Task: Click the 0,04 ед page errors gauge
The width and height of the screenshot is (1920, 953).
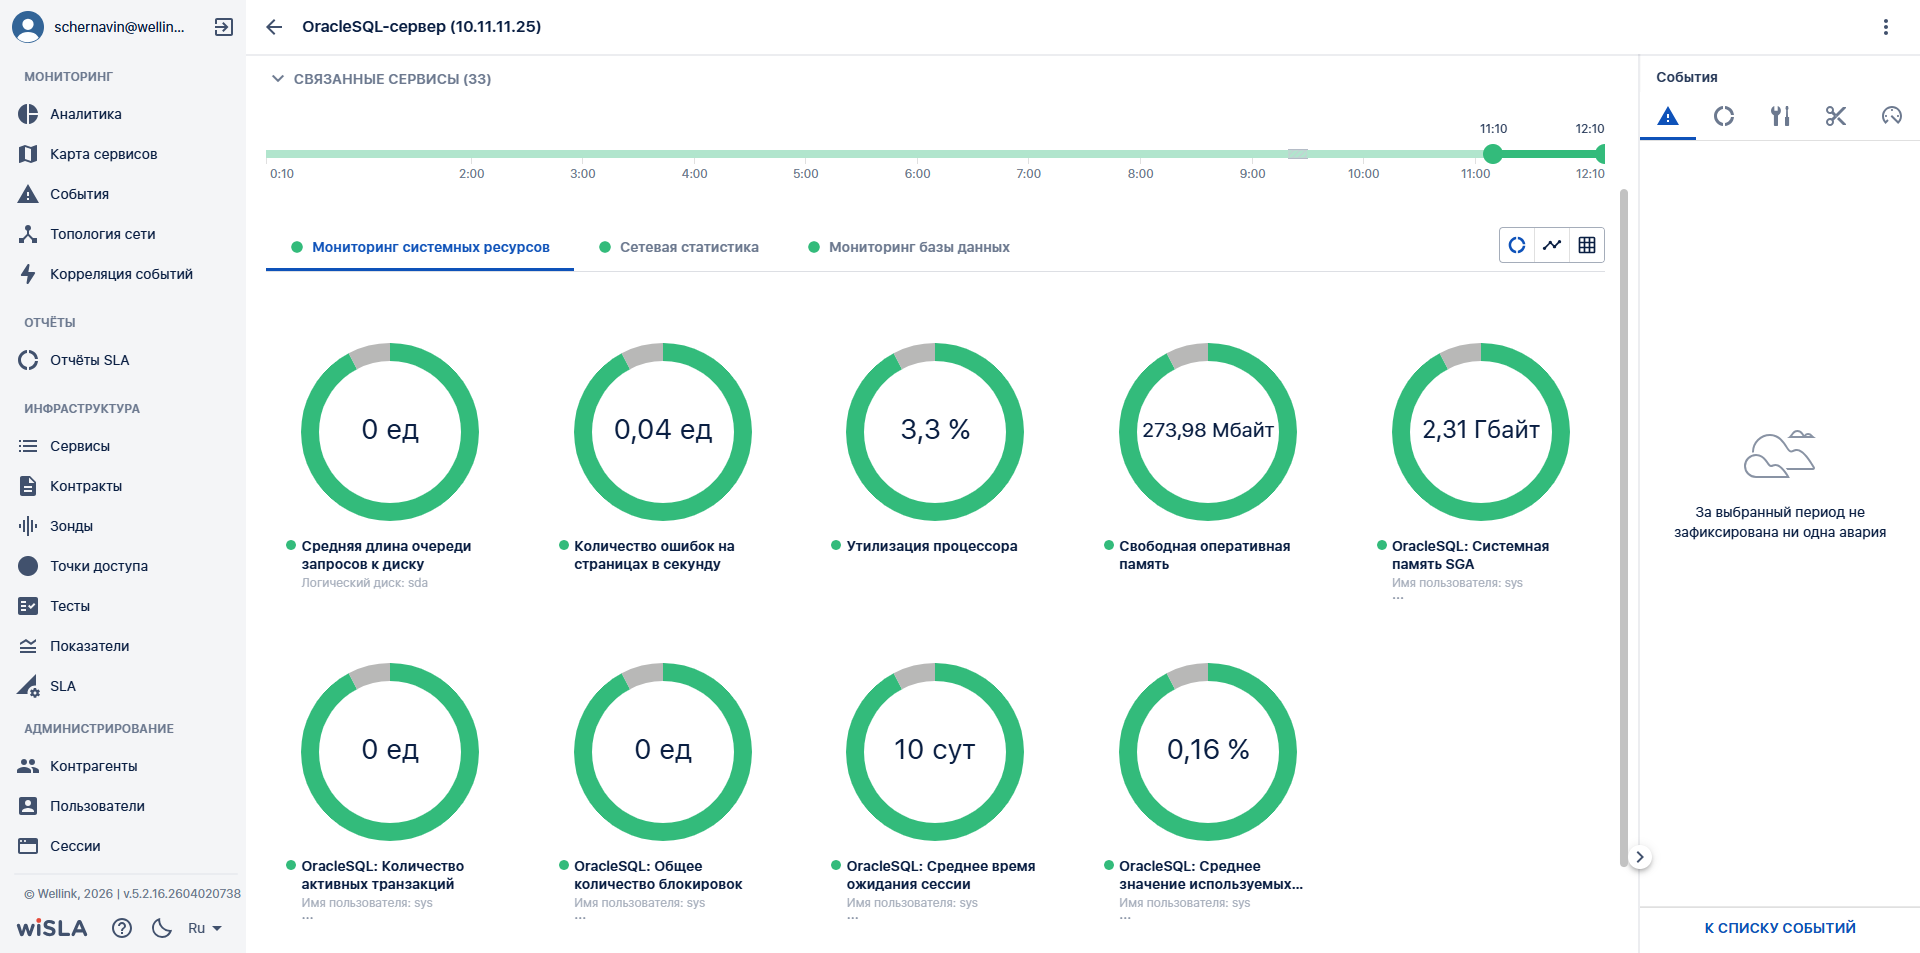Action: (x=663, y=431)
